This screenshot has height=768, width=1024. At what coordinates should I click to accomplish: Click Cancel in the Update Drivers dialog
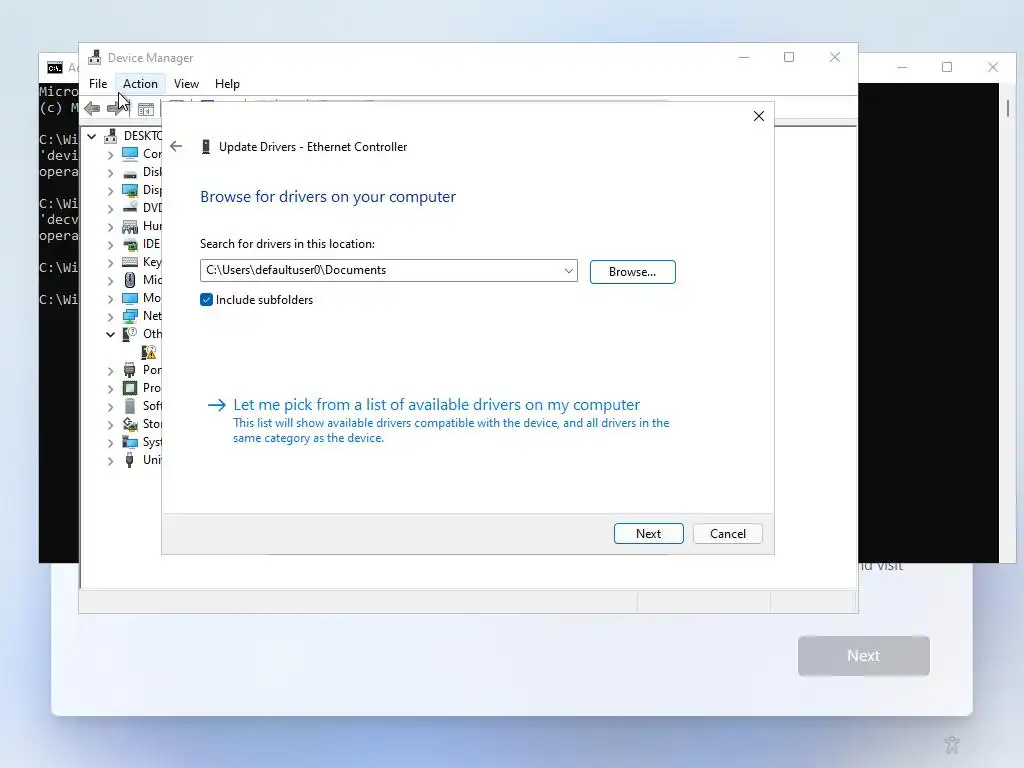728,534
